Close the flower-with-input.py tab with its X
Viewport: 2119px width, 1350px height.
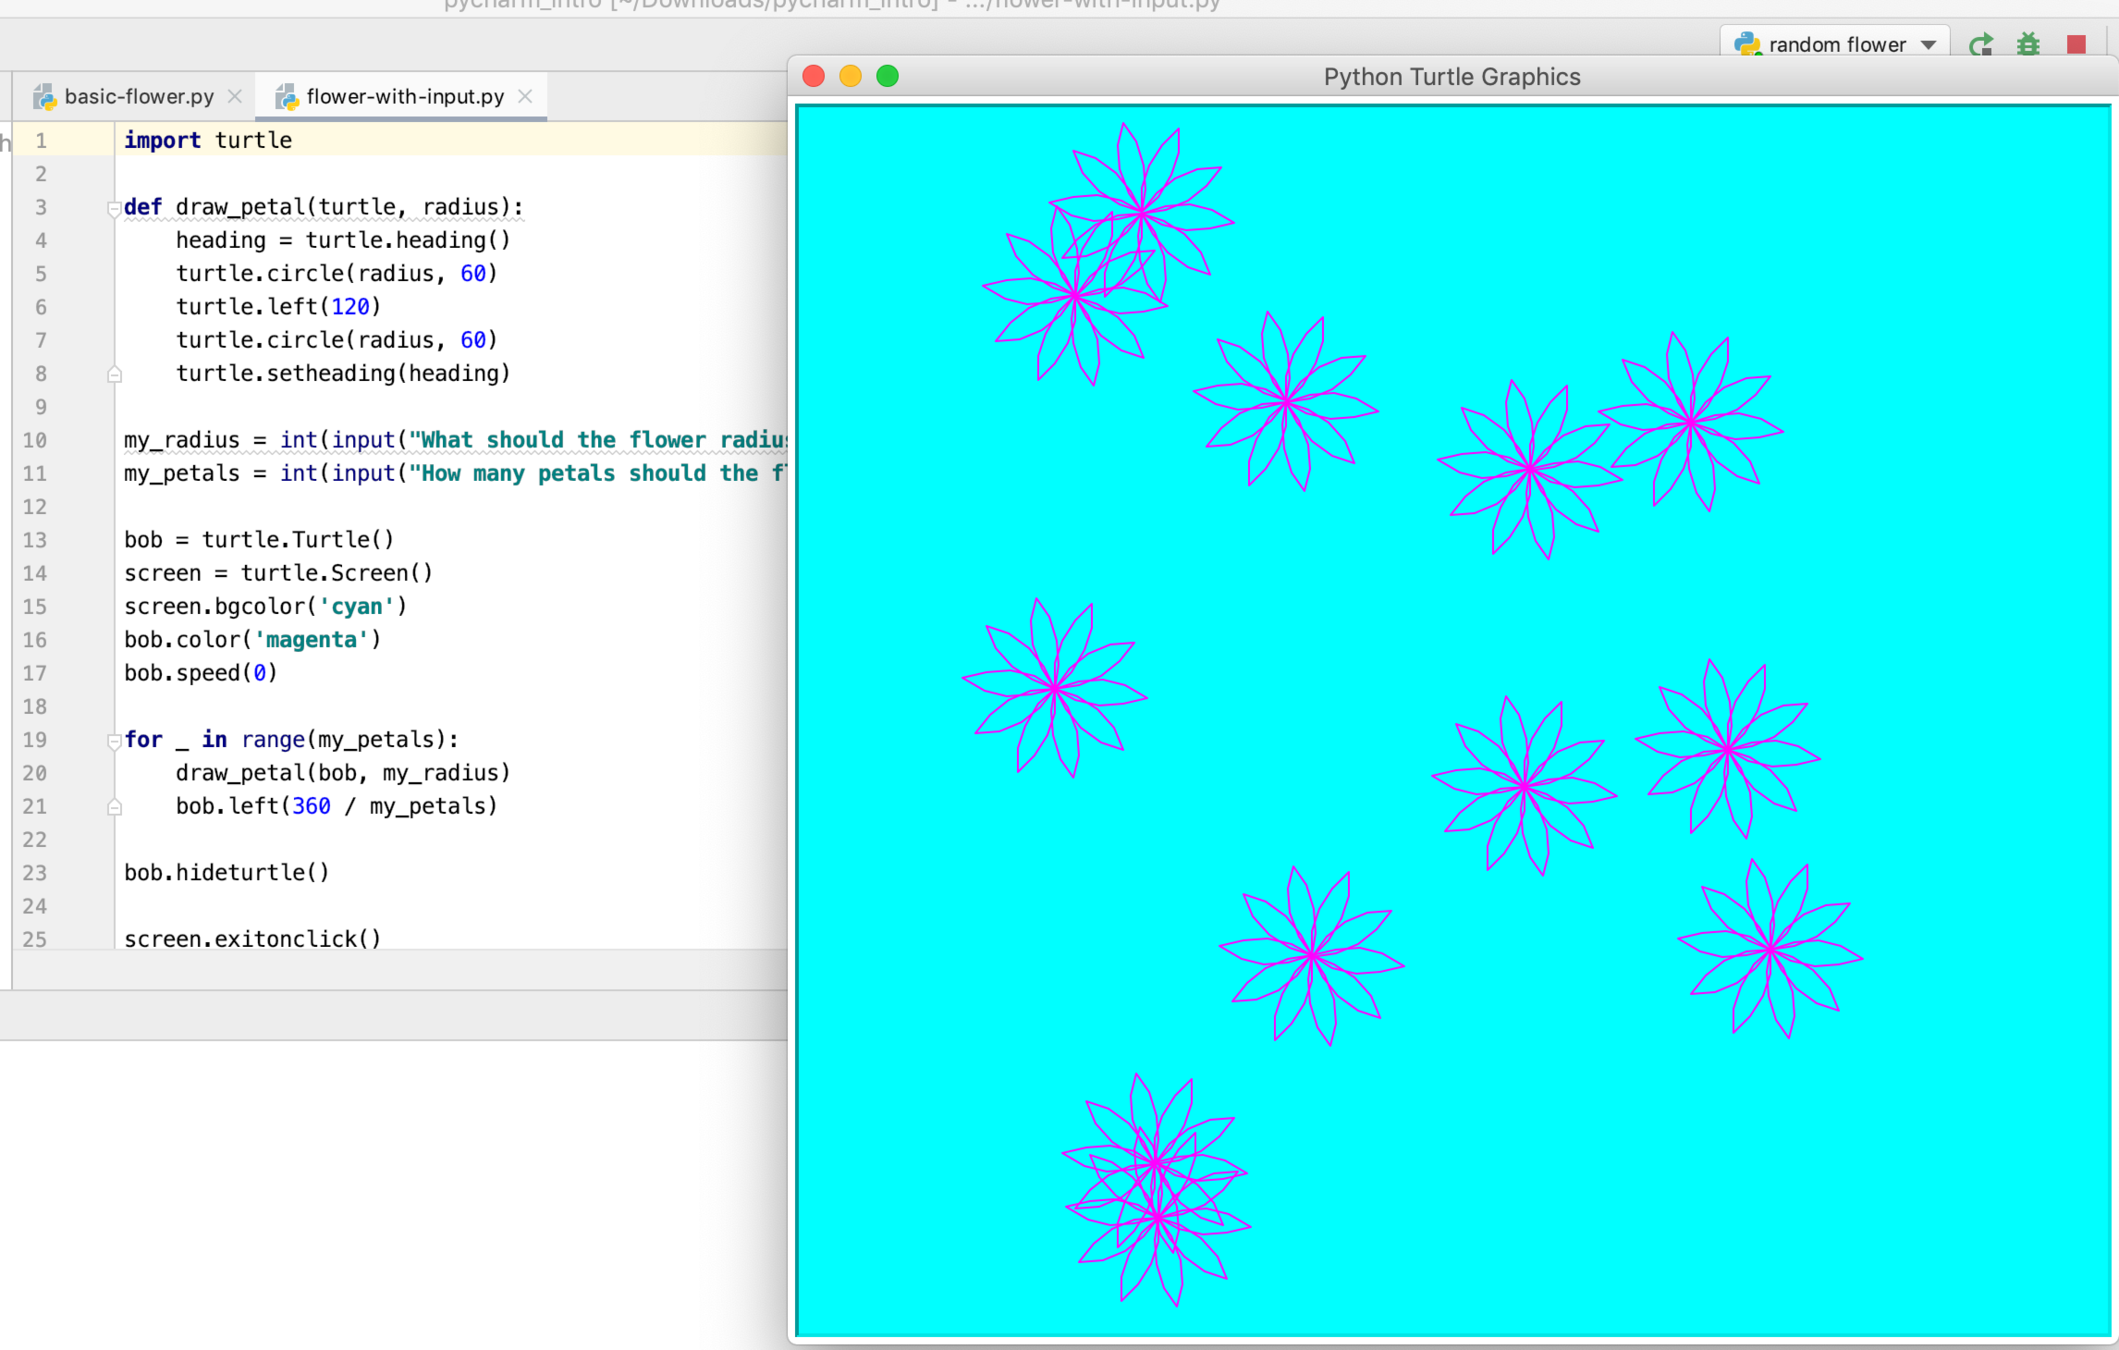tap(525, 96)
